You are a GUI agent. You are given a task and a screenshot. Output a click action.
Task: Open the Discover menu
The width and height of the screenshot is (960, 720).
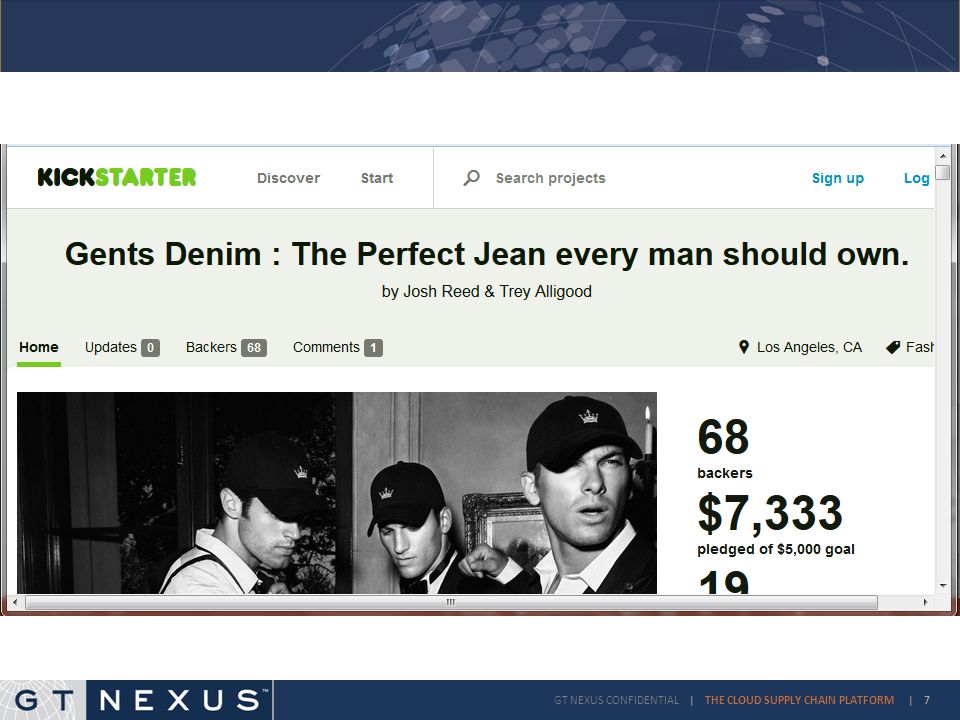[288, 178]
